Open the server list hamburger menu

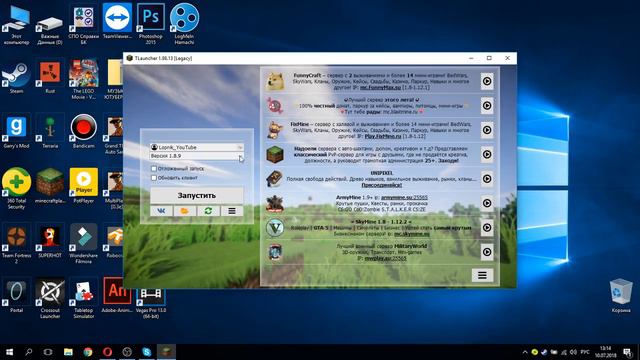click(482, 276)
